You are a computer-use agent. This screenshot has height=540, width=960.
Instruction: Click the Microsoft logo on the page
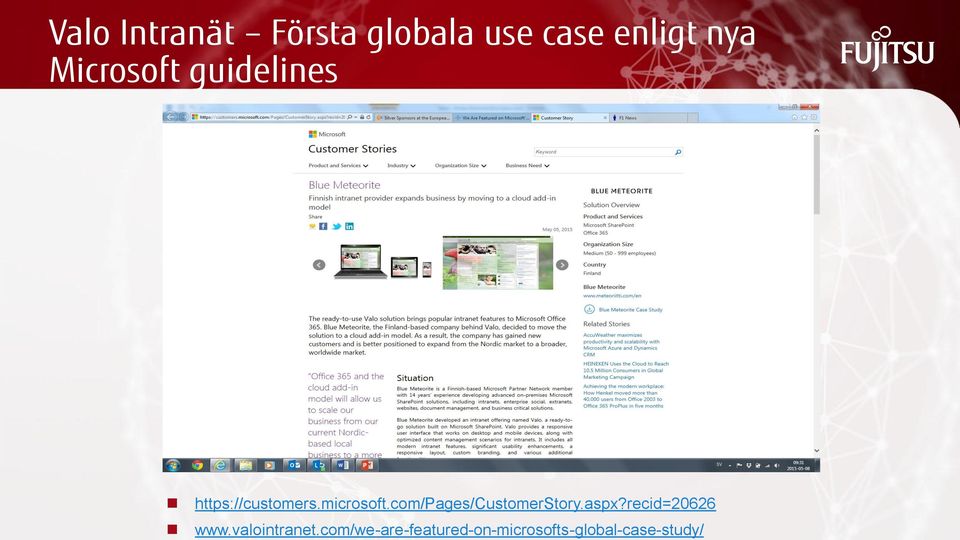[327, 134]
